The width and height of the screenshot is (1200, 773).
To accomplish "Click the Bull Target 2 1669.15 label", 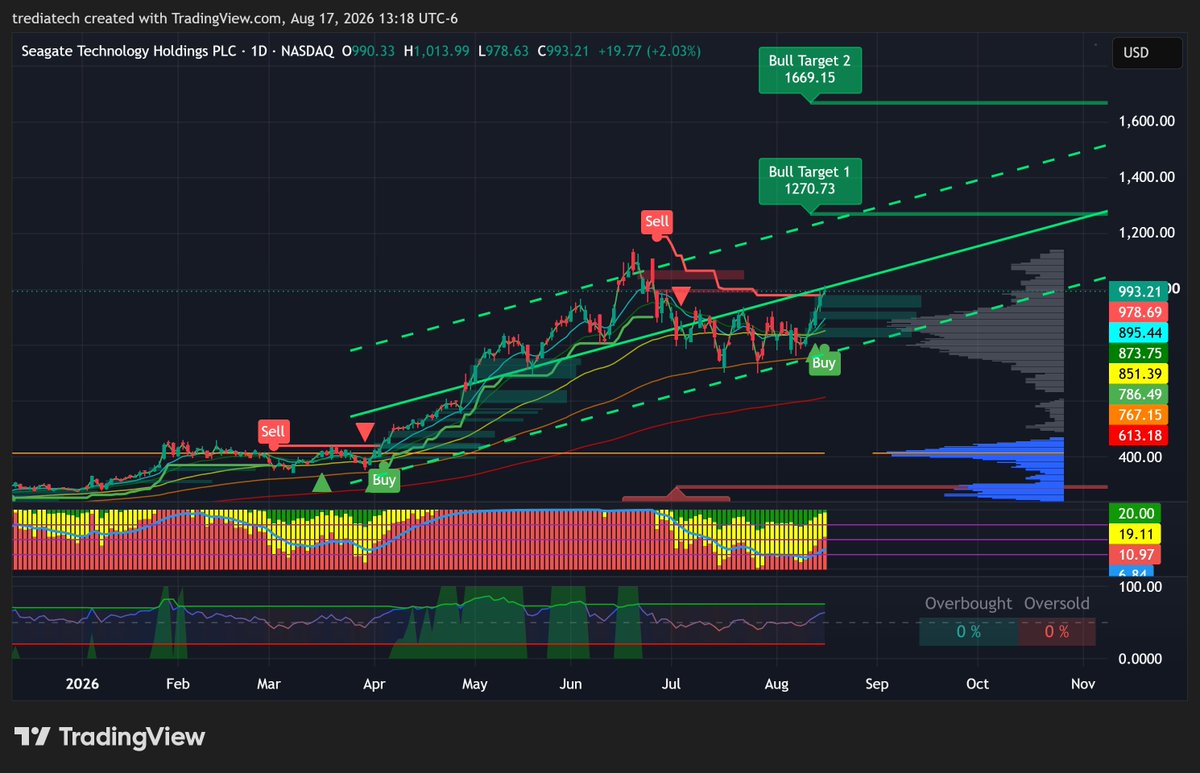I will pos(810,69).
